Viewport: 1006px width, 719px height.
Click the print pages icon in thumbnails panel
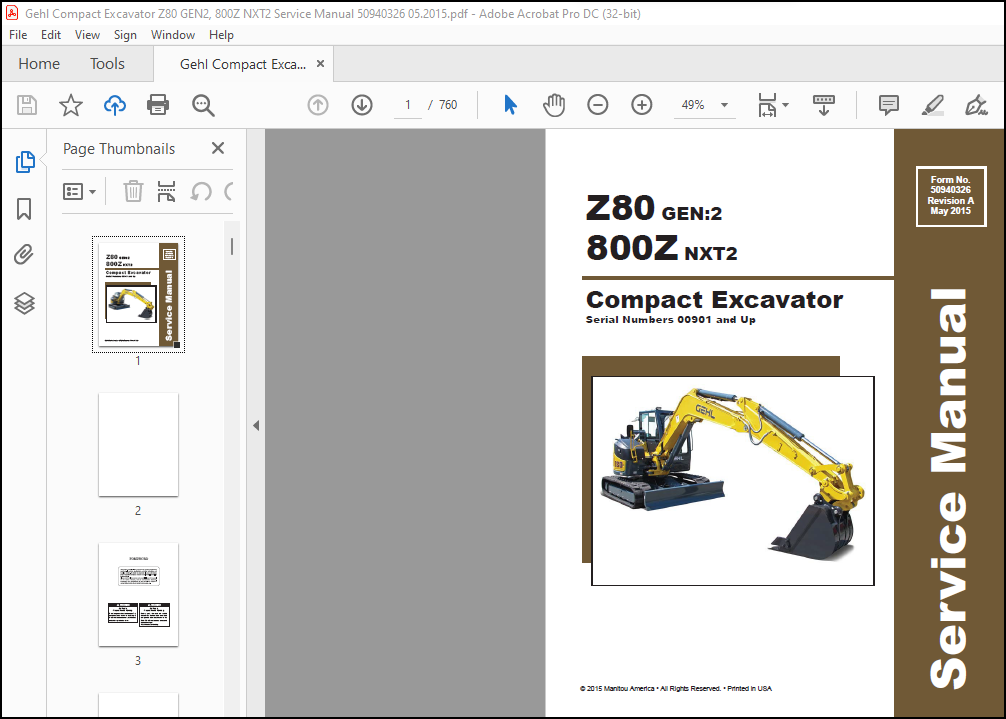pos(166,191)
